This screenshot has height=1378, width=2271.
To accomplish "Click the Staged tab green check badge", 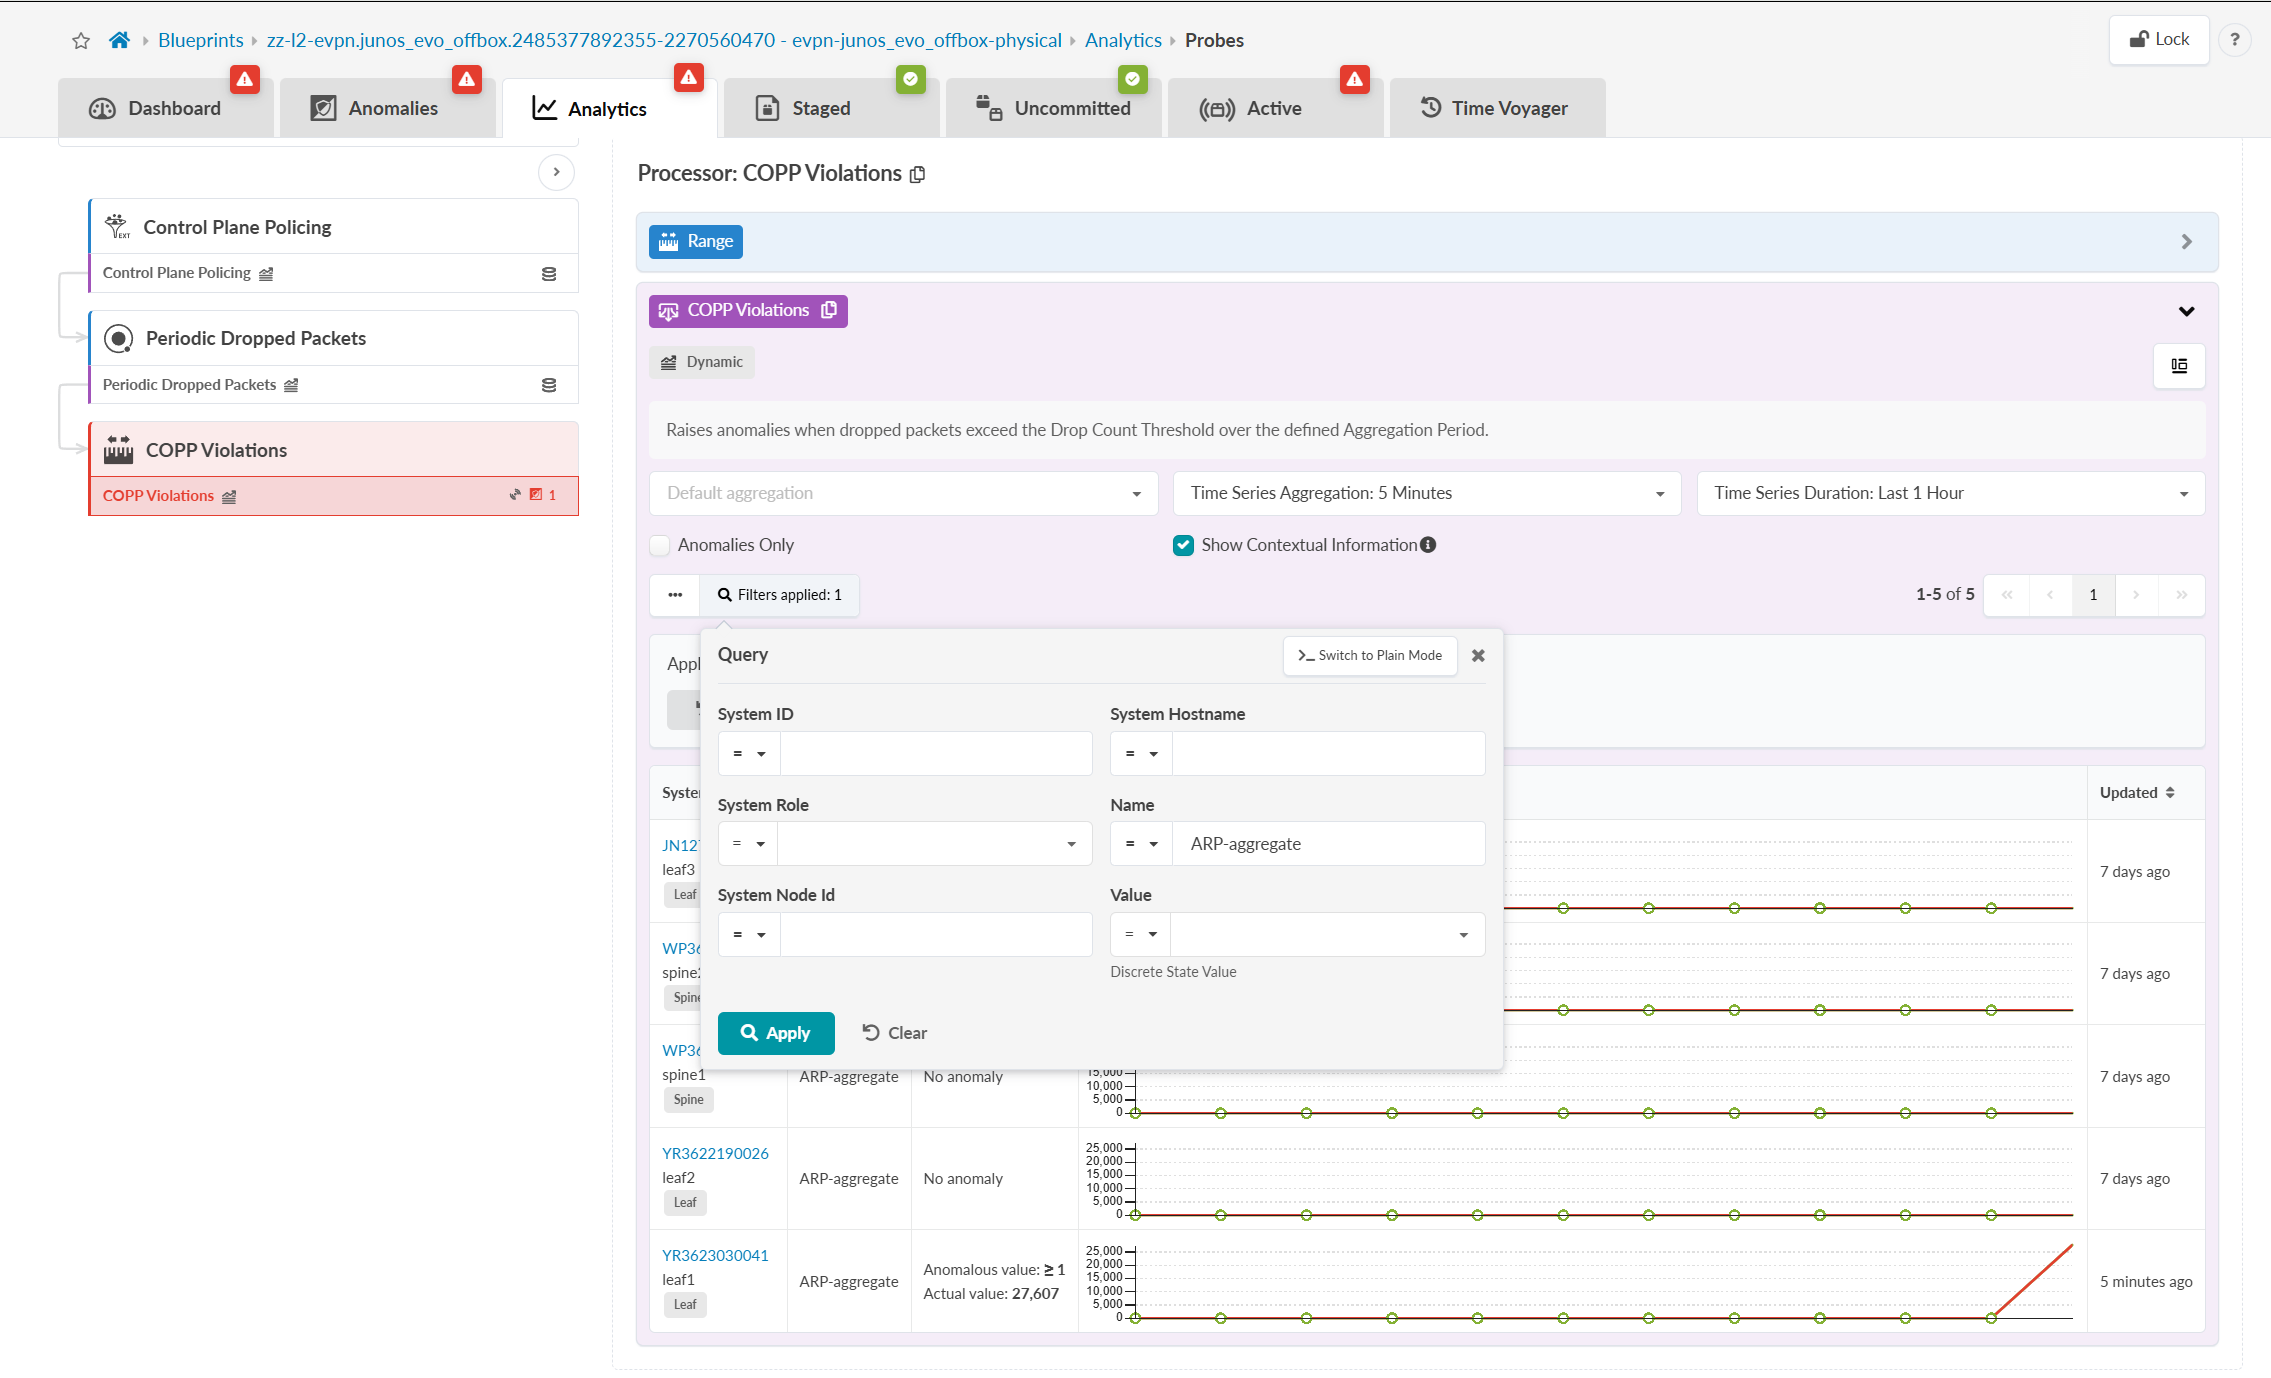I will [910, 79].
